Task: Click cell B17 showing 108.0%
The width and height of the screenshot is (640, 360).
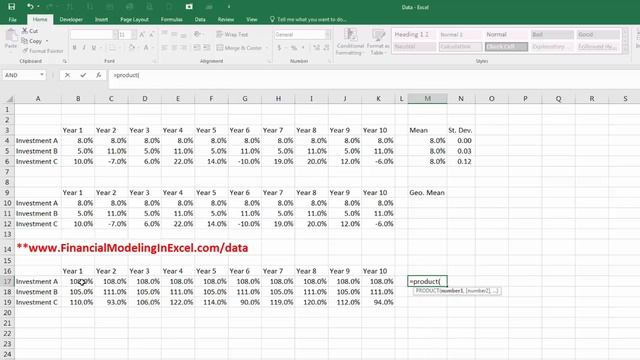Action: tap(78, 282)
